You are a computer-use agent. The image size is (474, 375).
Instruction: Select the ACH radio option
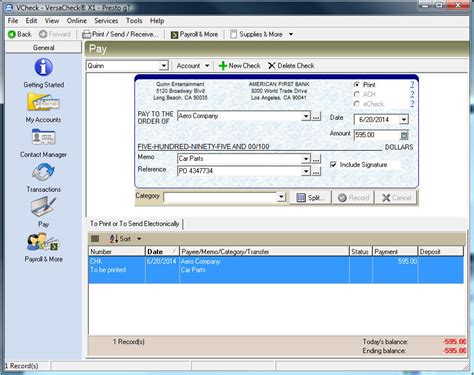point(357,94)
